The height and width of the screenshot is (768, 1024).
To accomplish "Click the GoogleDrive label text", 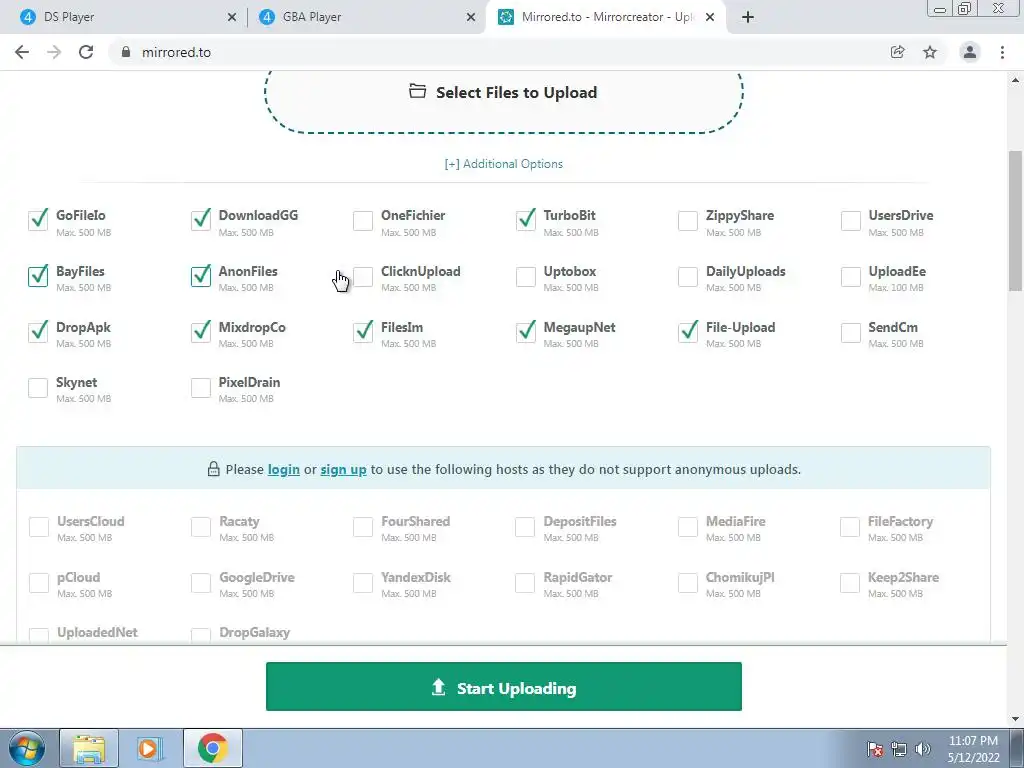I will click(257, 577).
